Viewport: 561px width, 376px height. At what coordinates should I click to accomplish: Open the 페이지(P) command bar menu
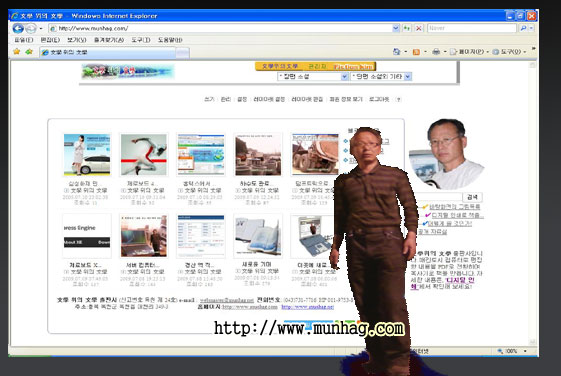click(x=469, y=52)
